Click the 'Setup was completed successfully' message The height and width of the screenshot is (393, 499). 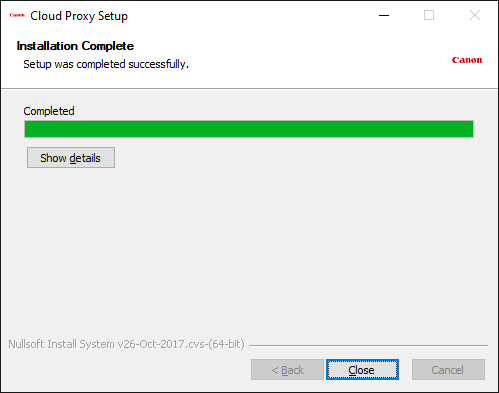pyautogui.click(x=106, y=64)
